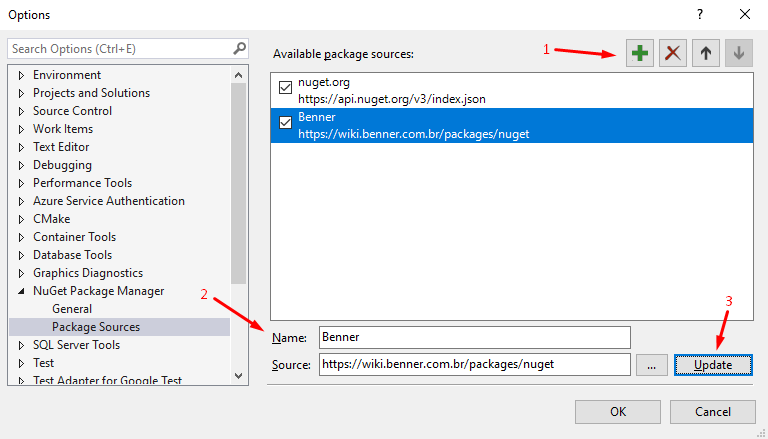Select the nuget.org source row
This screenshot has height=439, width=768.
512,91
